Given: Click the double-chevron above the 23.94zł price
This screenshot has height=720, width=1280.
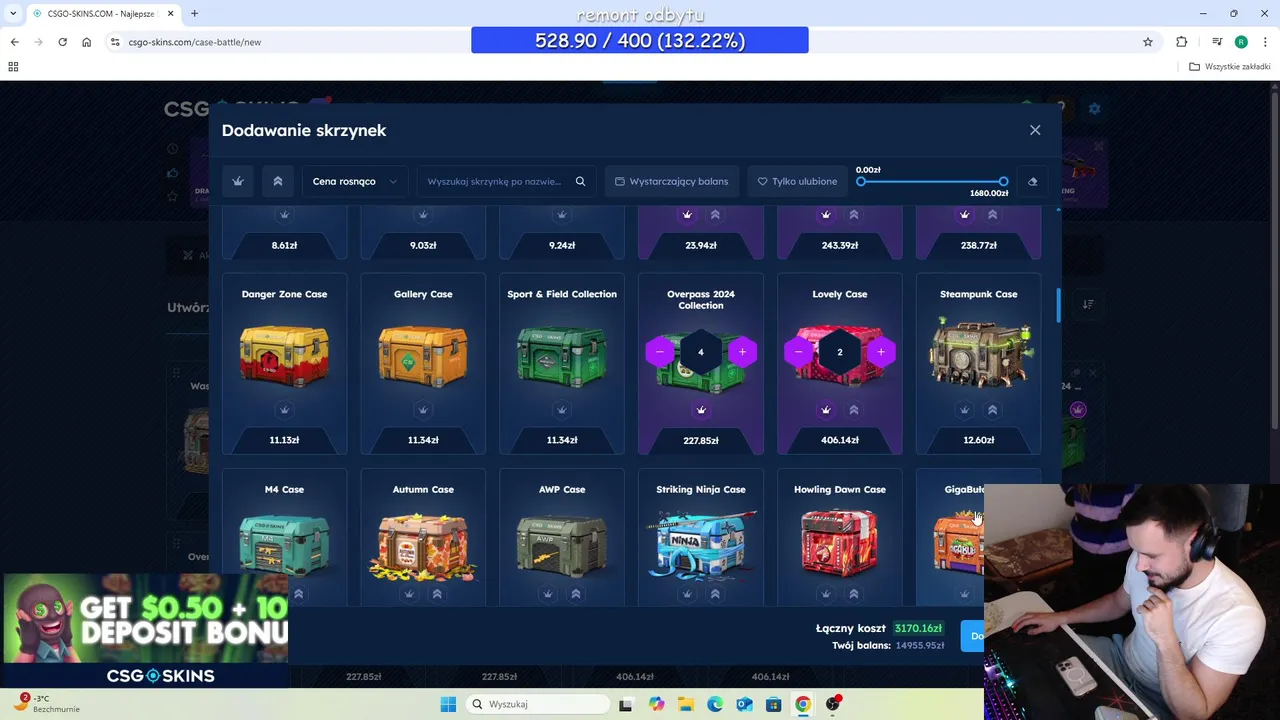Looking at the screenshot, I should tap(715, 215).
